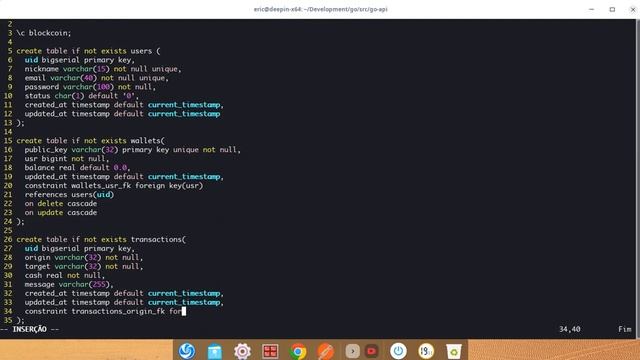
Task: Click the 'usr bigint not null,' line
Action: tap(67, 159)
